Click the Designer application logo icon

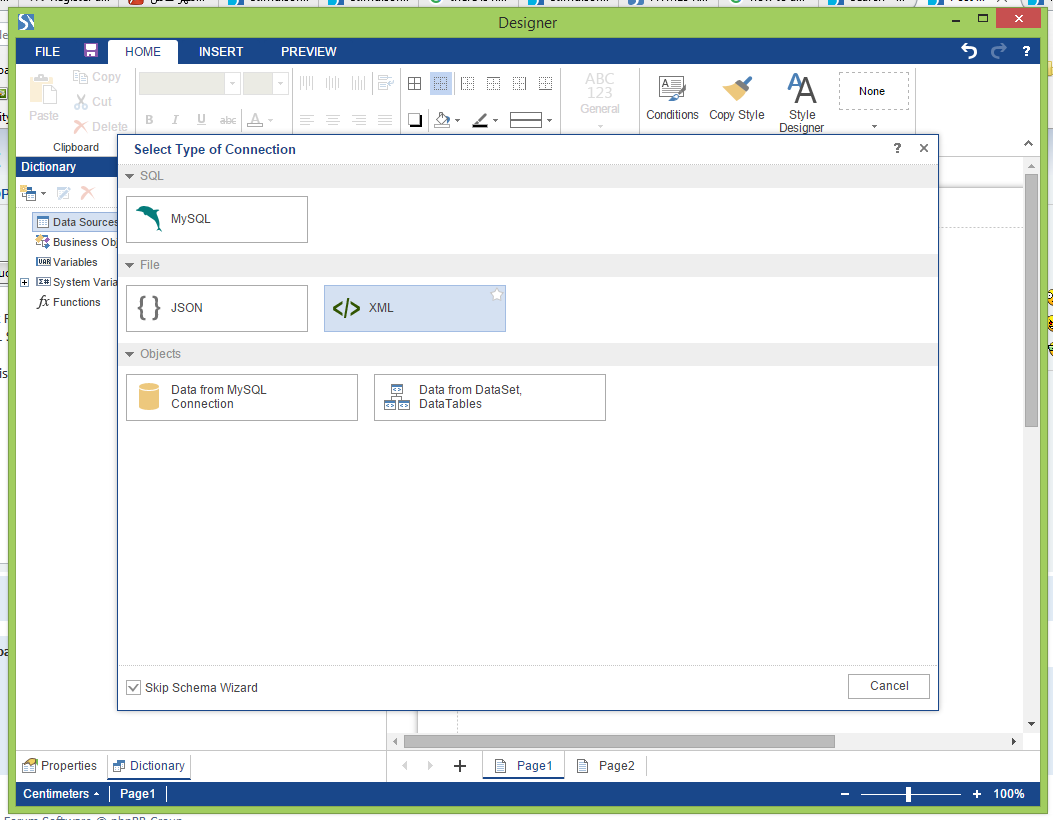point(26,22)
